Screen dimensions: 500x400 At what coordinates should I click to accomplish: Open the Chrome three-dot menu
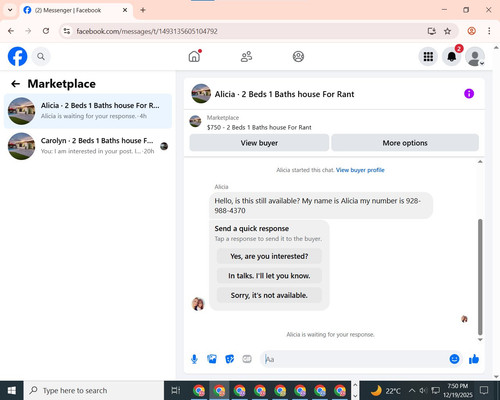pos(489,31)
